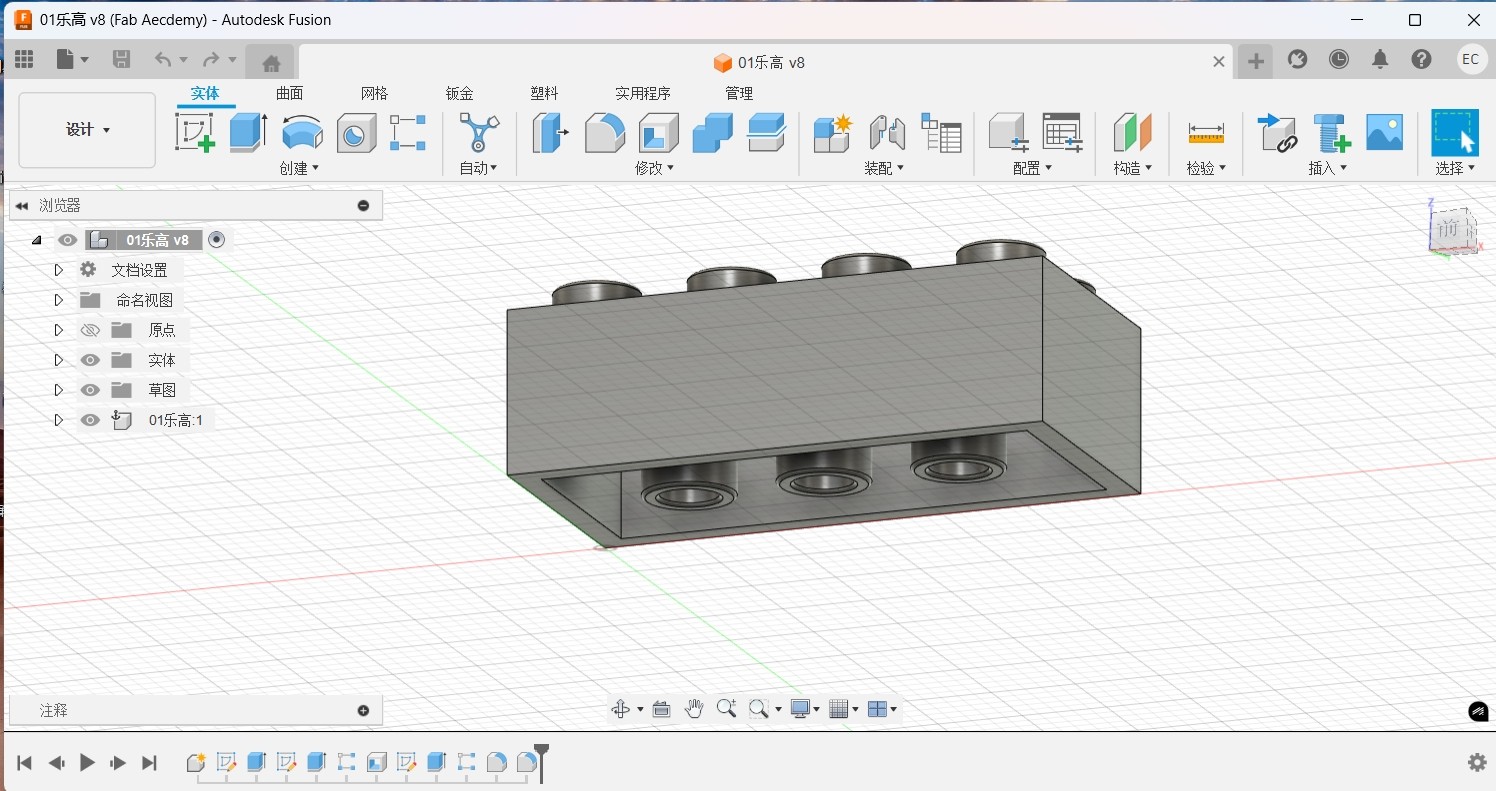Open the Job Status clock icon
1496x791 pixels.
[1339, 60]
